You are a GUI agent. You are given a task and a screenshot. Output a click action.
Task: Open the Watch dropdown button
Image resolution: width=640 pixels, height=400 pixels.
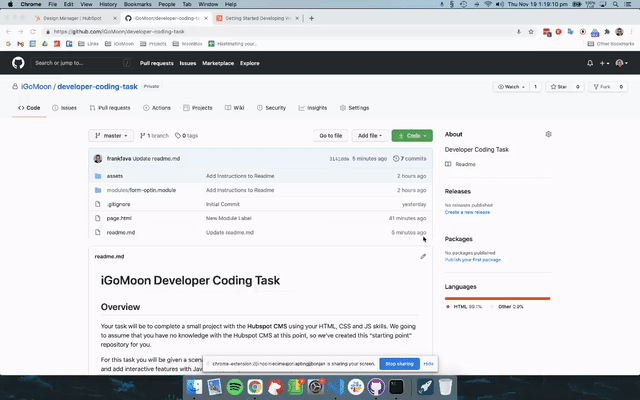click(x=511, y=87)
